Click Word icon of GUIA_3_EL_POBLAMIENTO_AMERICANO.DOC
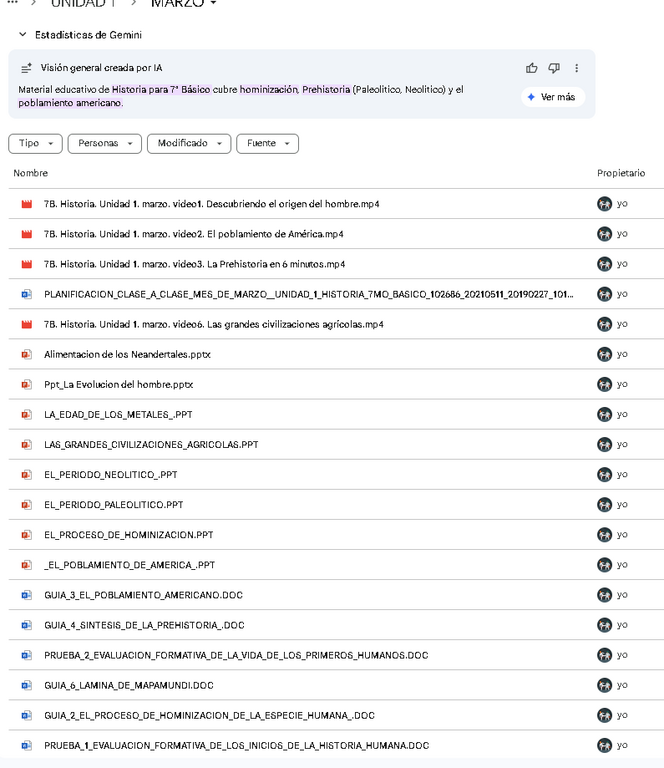Viewport: 664px width, 768px height. (x=27, y=595)
